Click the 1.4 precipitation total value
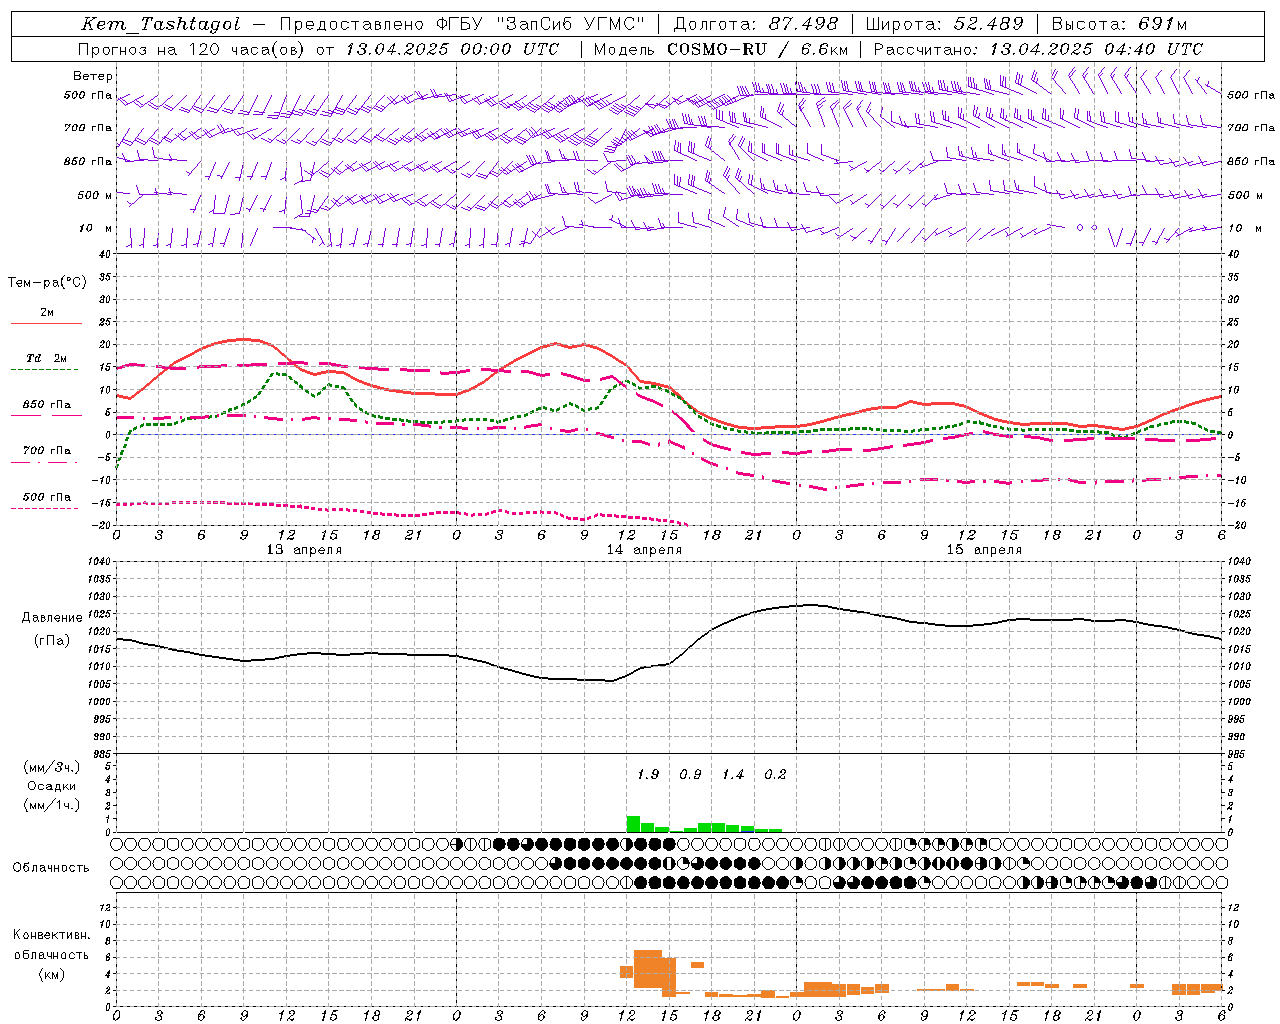Screen dimensions: 1280x1024 [x=733, y=774]
